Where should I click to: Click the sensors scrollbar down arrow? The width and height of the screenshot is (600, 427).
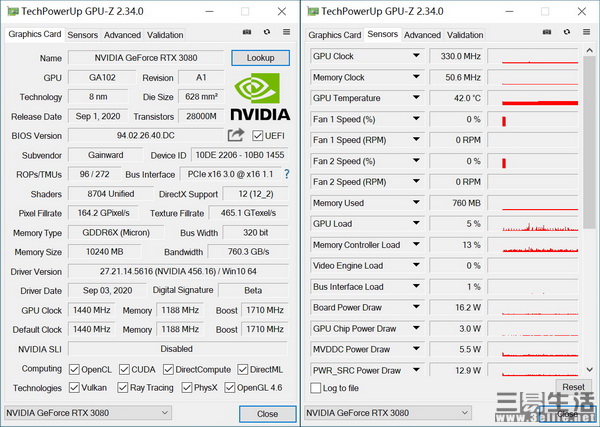point(589,370)
